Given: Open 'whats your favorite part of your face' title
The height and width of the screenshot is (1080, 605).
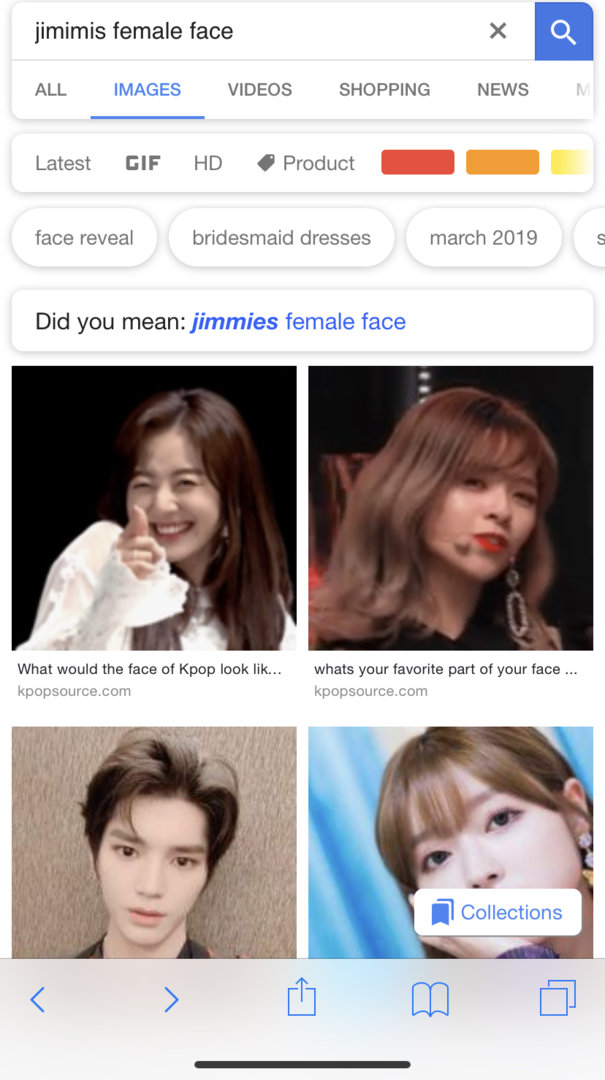Looking at the screenshot, I should point(446,669).
